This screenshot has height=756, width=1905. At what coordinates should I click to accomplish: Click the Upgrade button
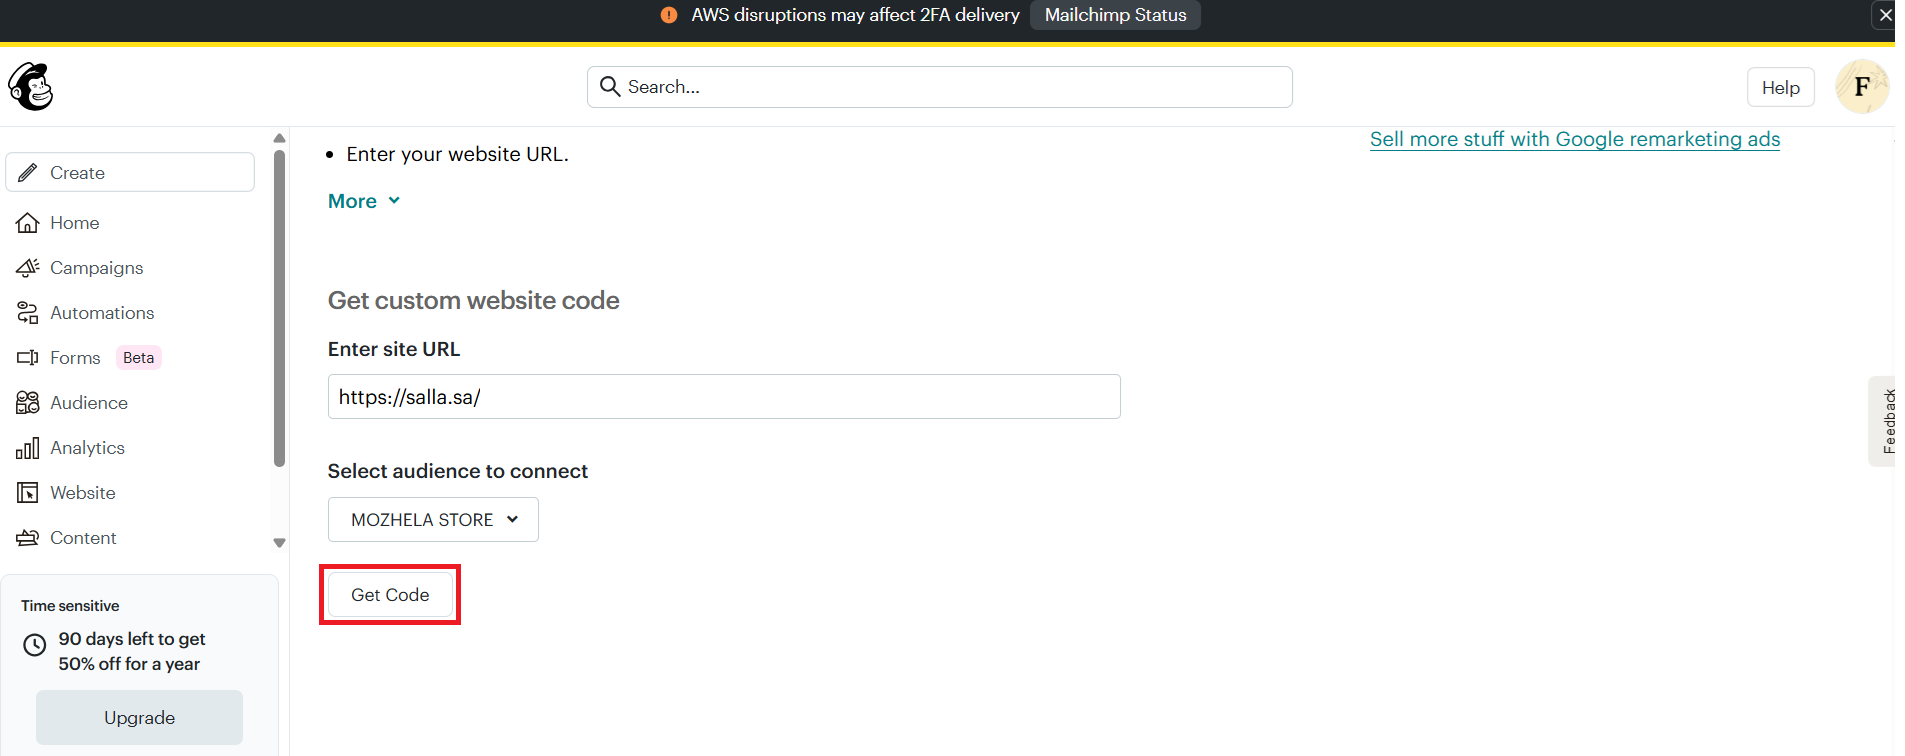coord(139,718)
